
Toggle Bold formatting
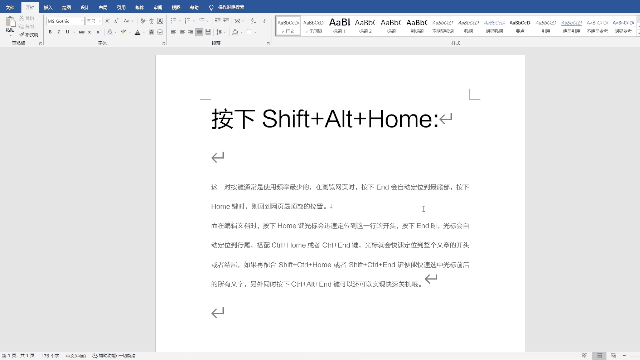(50, 32)
